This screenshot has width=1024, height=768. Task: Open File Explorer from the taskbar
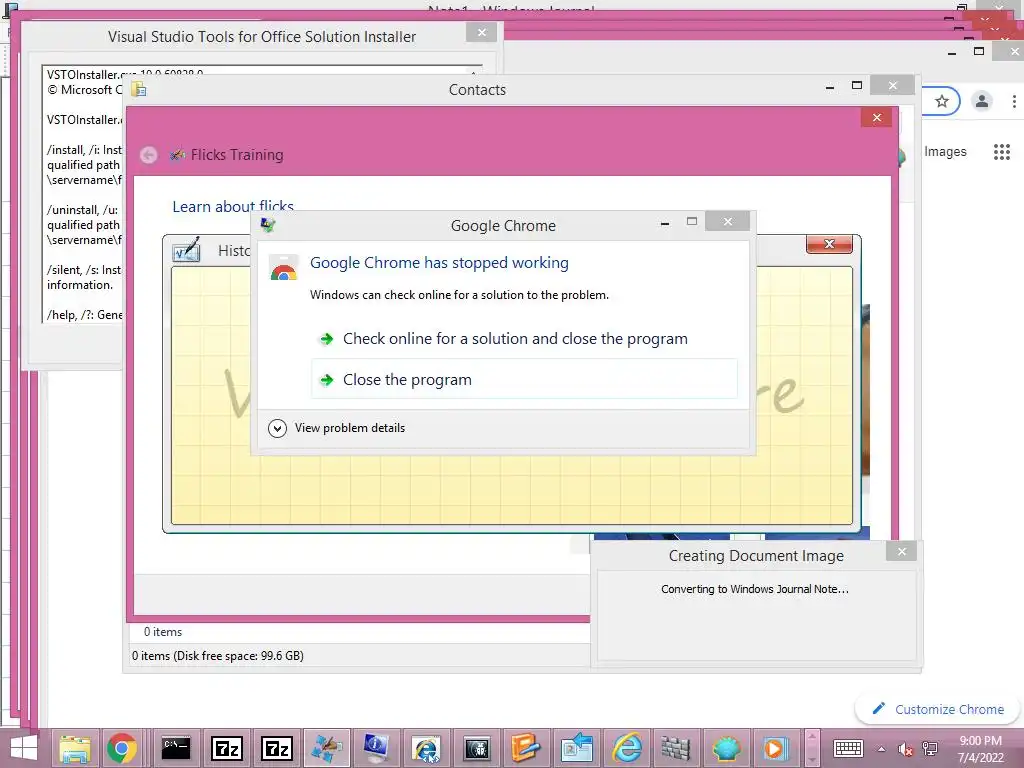pyautogui.click(x=75, y=748)
